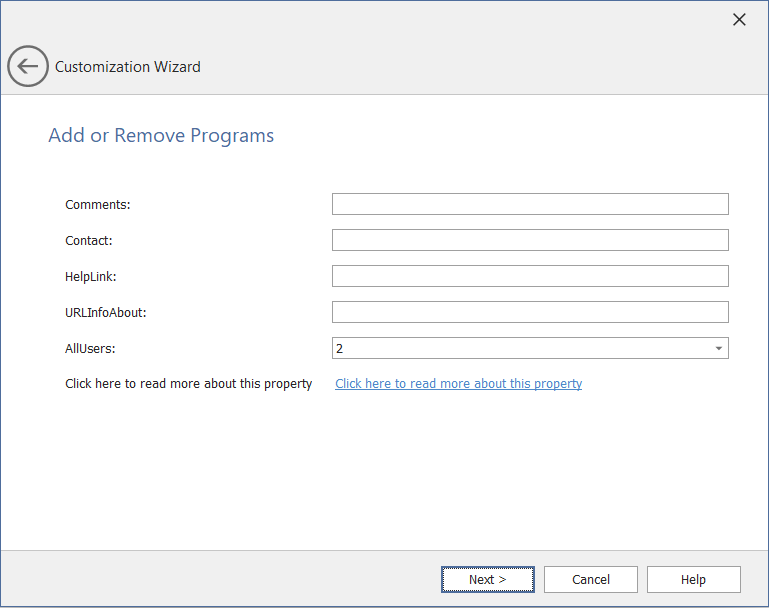
Task: Click the Comments: label
Action: point(98,204)
